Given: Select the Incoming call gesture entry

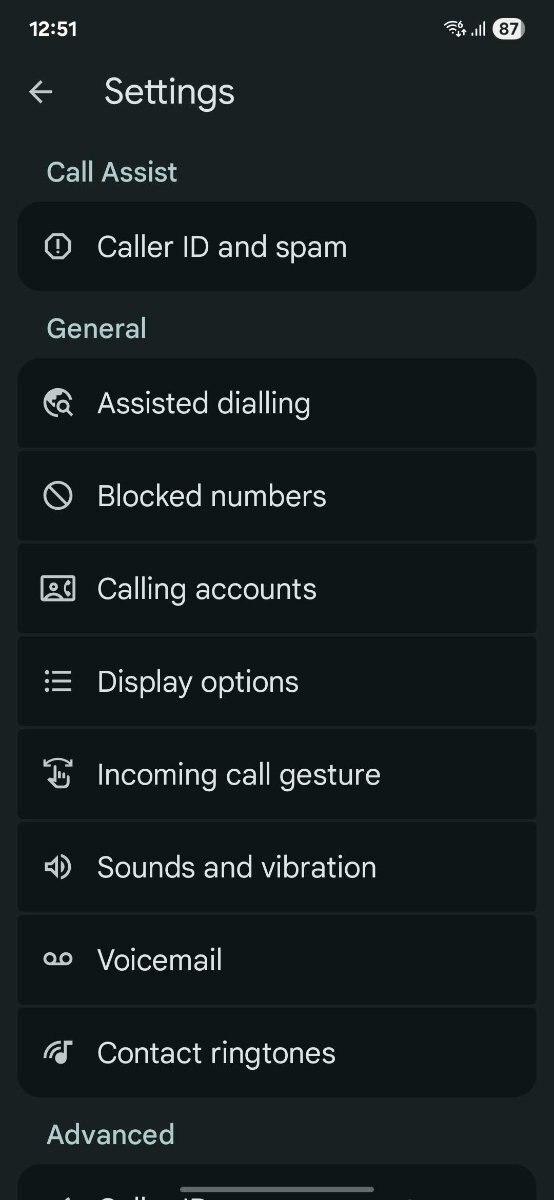Looking at the screenshot, I should (x=277, y=775).
